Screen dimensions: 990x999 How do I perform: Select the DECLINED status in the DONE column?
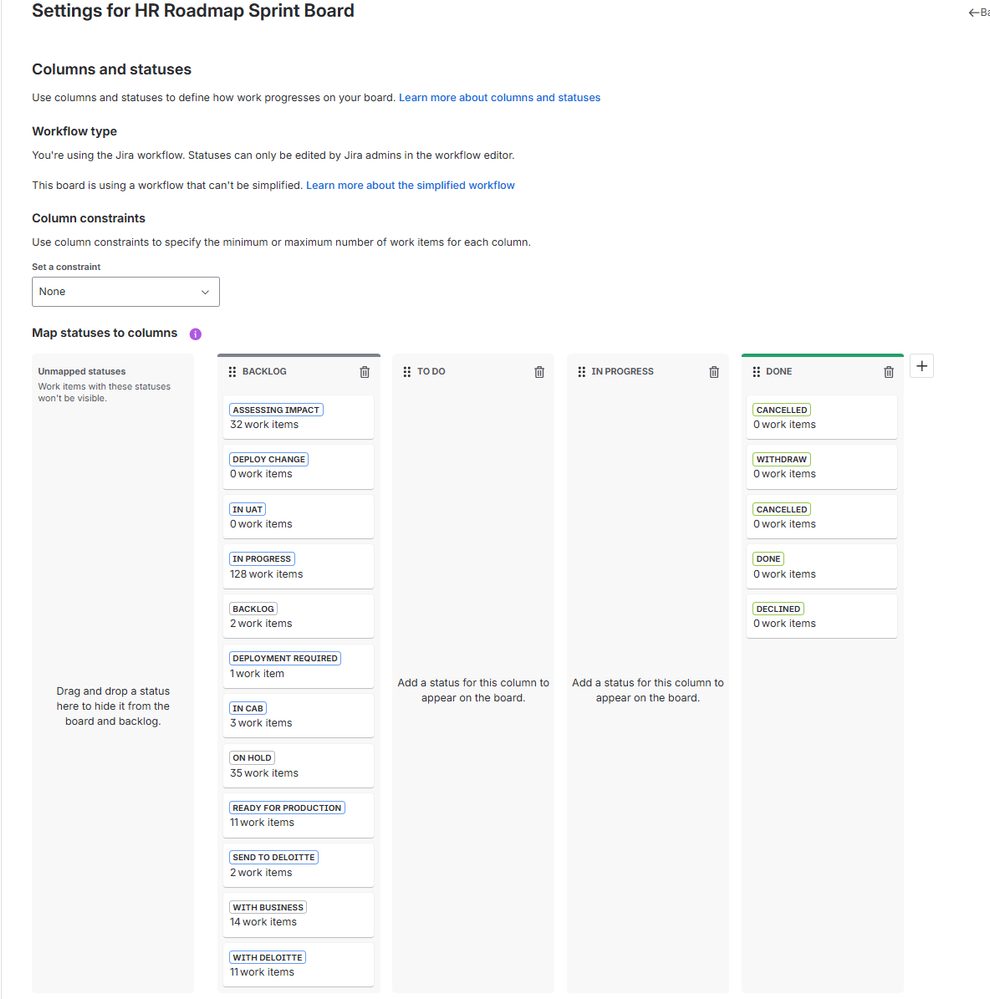tap(821, 615)
